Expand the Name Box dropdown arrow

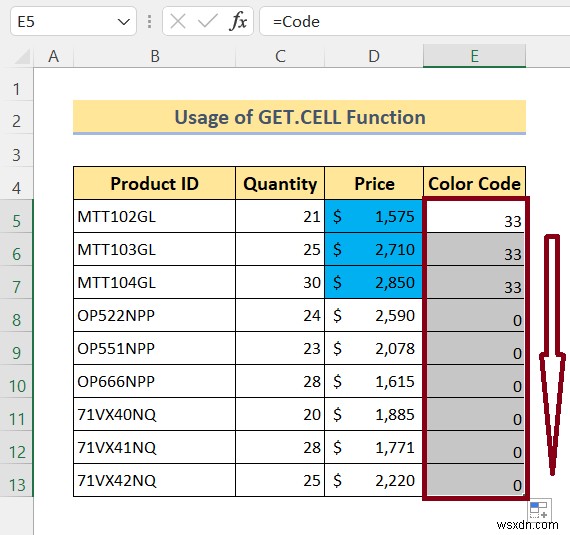124,22
